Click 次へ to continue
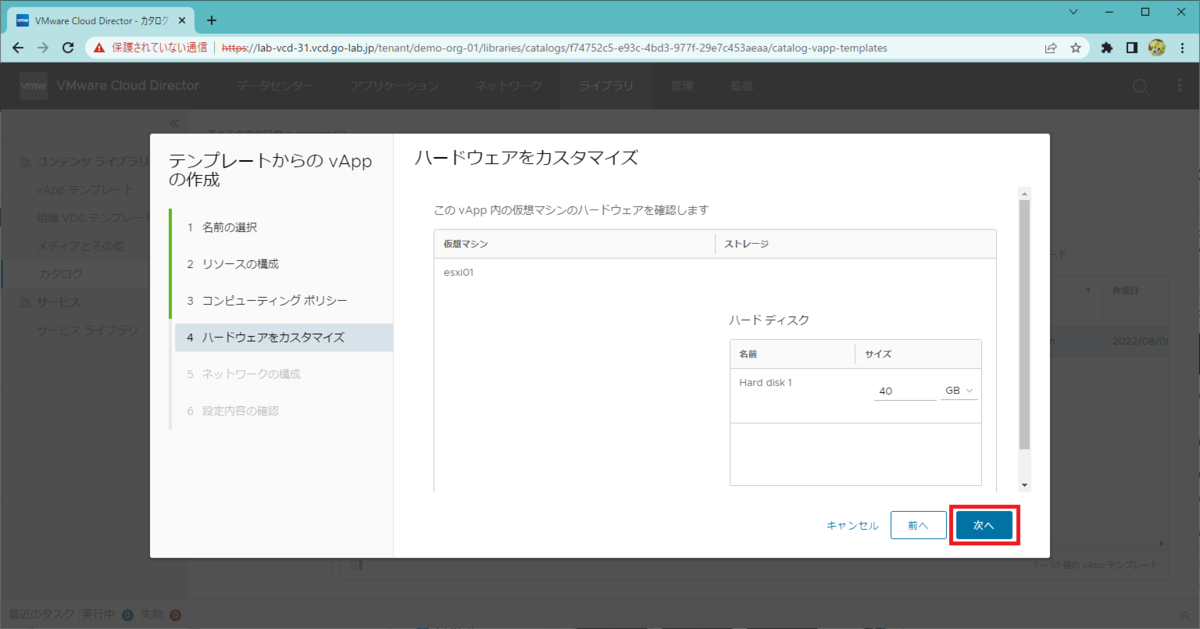 [984, 525]
